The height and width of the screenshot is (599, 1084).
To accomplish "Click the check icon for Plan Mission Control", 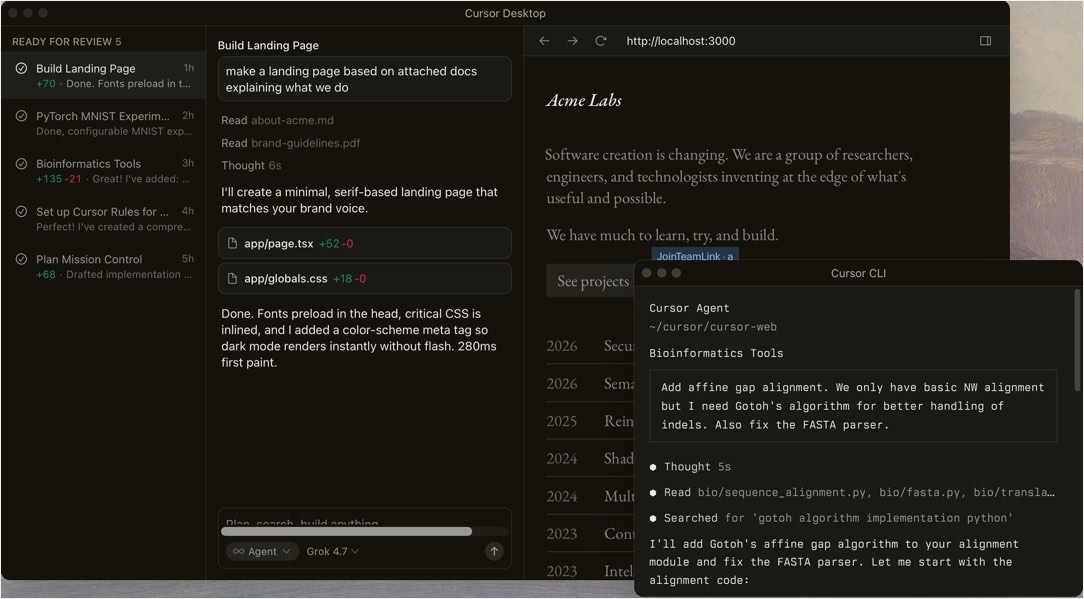I will click(21, 259).
